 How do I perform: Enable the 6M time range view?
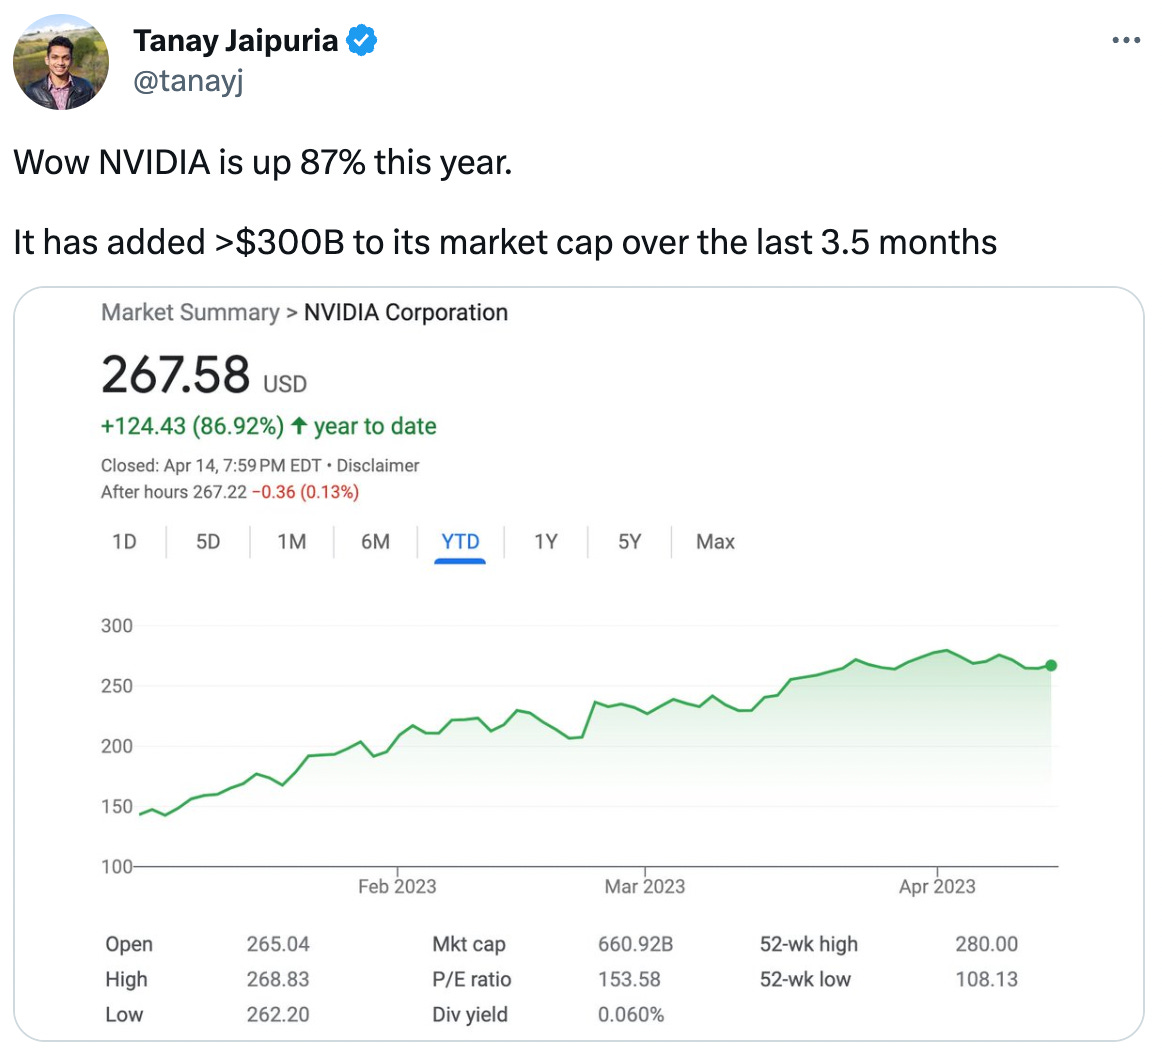pos(373,541)
